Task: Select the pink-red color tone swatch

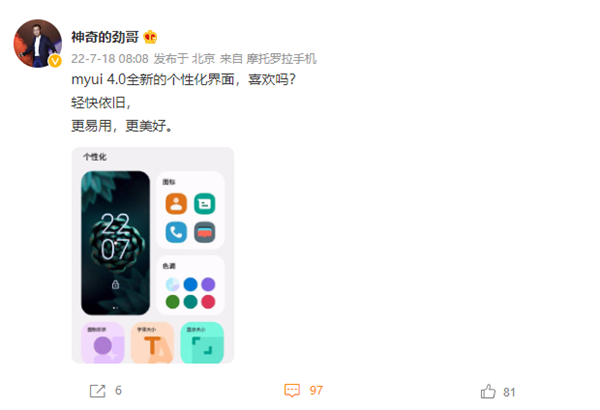Action: [208, 302]
